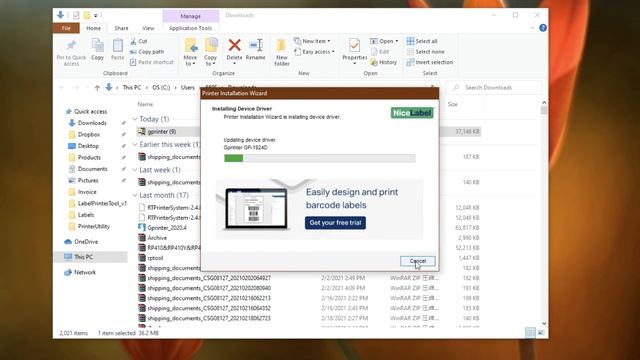Click the Properties icon
This screenshot has width=640, height=360.
pos(354,45)
